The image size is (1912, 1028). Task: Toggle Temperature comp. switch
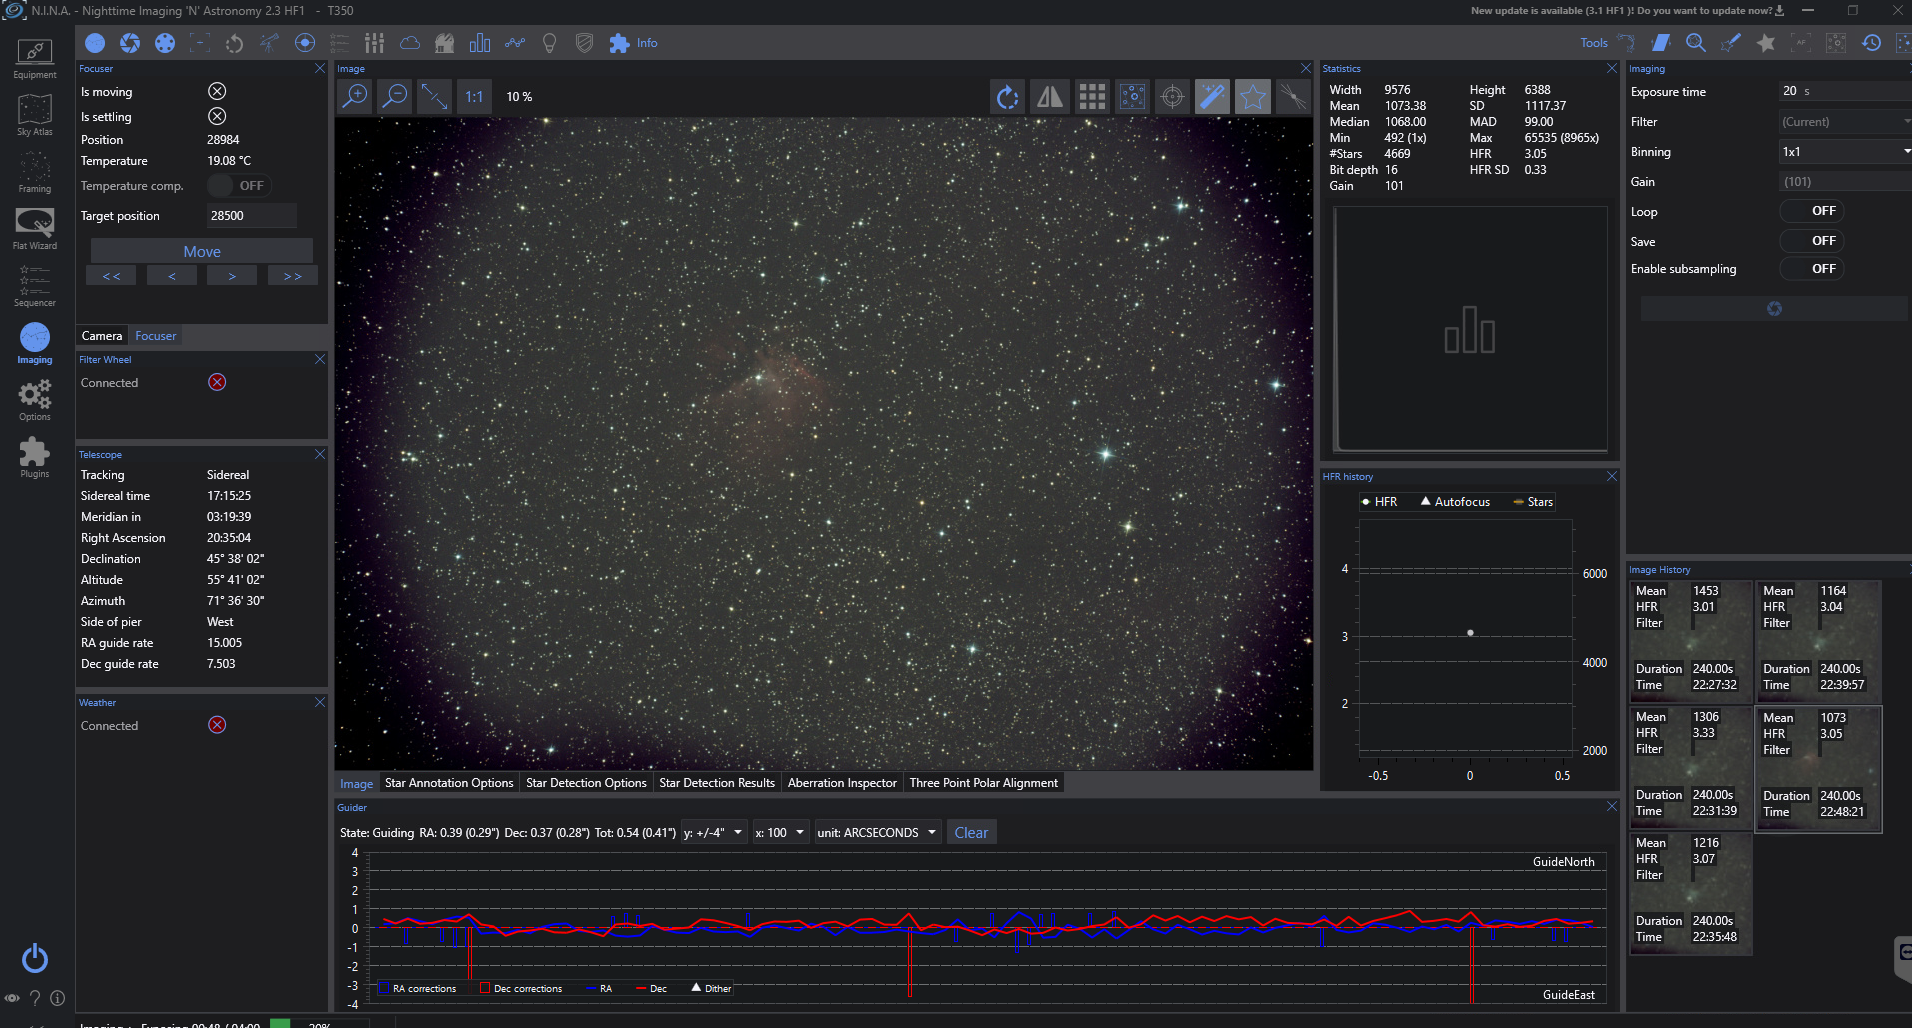point(238,186)
